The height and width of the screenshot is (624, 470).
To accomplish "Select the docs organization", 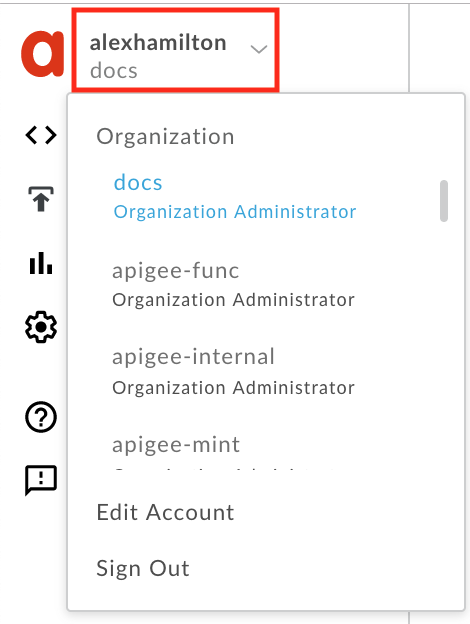I will (138, 183).
